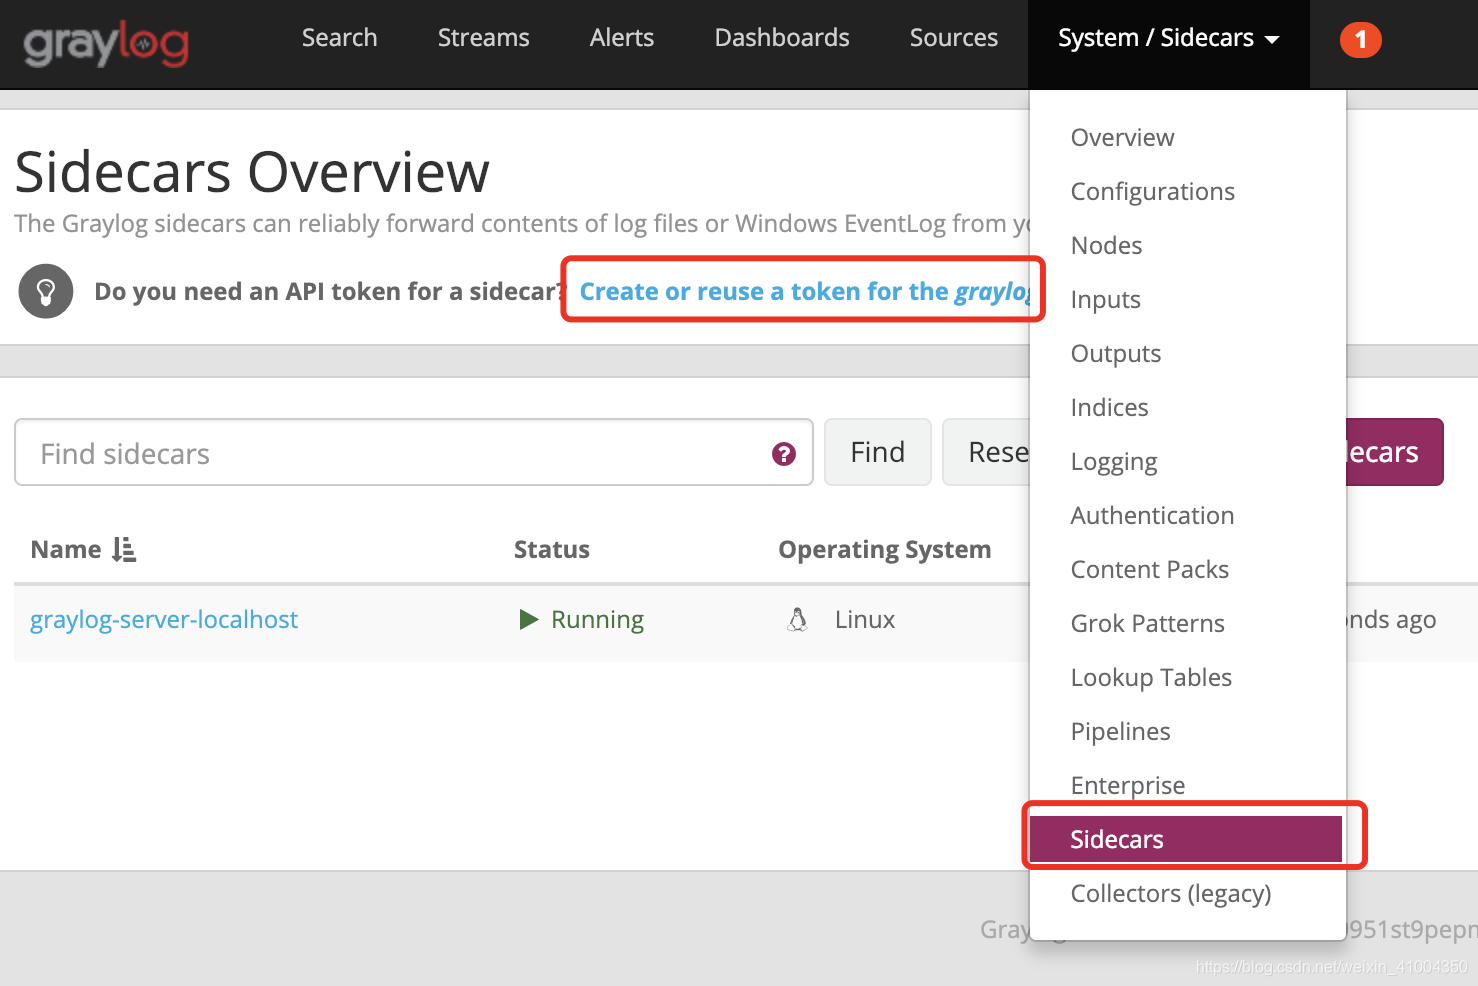The height and width of the screenshot is (986, 1478).
Task: Click the Reset button
Action: pyautogui.click(x=988, y=453)
